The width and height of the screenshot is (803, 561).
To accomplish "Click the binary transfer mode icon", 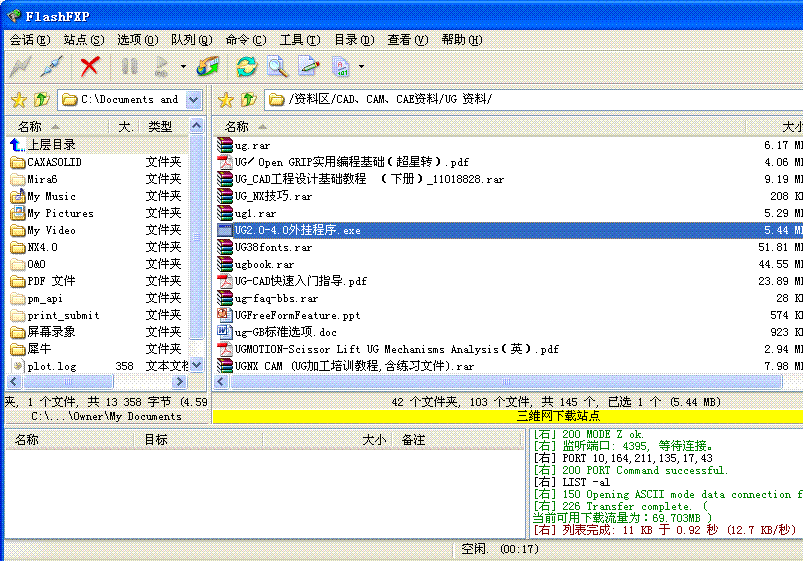I will [x=341, y=67].
